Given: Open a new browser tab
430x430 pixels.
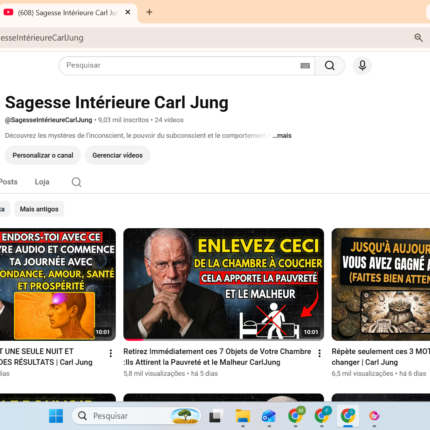Looking at the screenshot, I should pyautogui.click(x=149, y=12).
